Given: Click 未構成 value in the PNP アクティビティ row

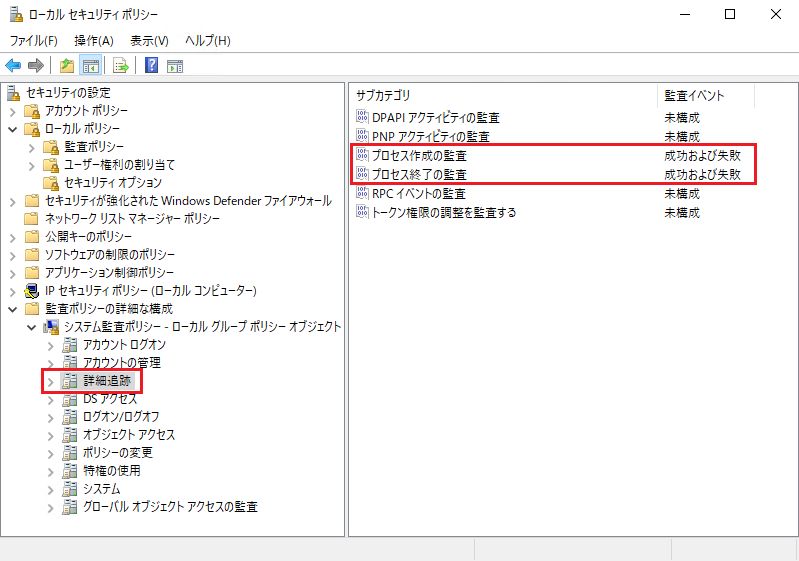Looking at the screenshot, I should point(682,136).
